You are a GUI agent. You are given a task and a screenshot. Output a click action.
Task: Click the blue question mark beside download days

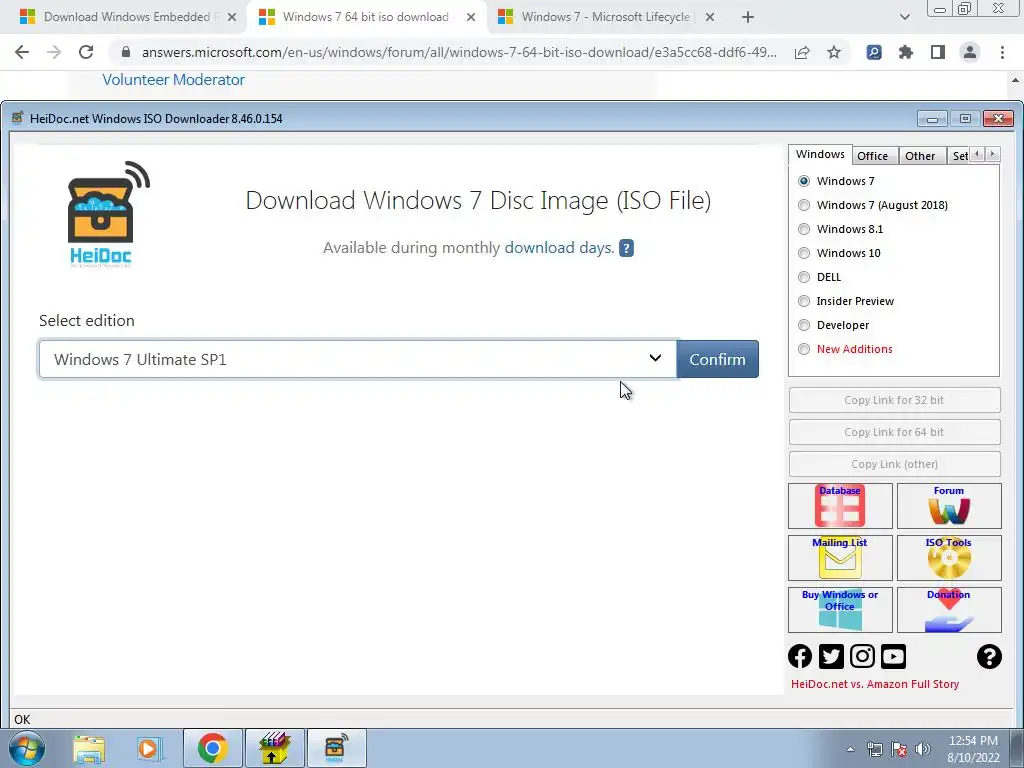tap(626, 248)
